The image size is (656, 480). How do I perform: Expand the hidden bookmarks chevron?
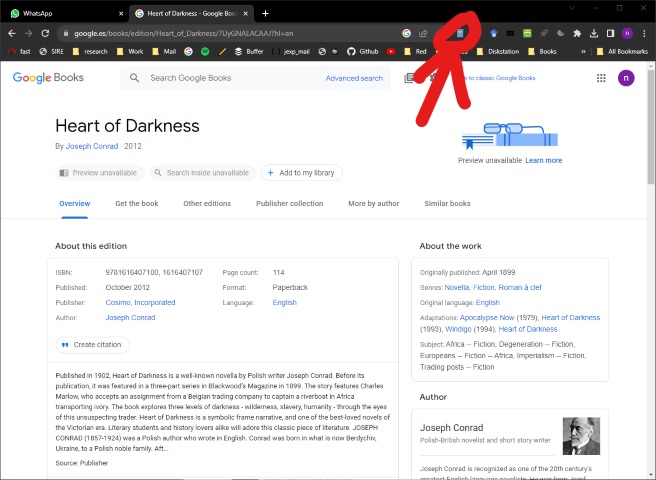pyautogui.click(x=584, y=51)
